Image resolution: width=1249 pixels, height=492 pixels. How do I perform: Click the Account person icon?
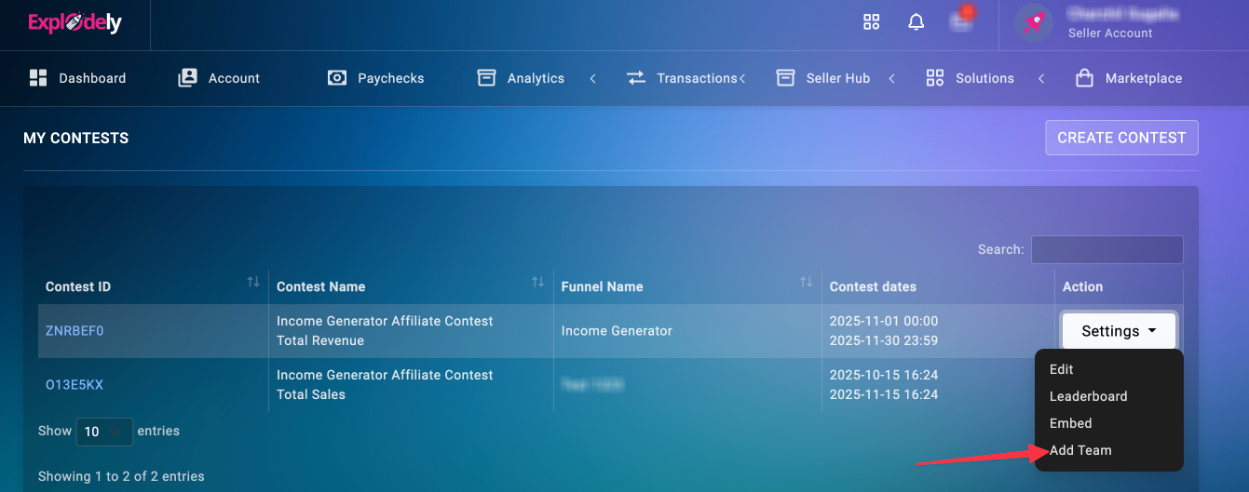click(x=187, y=78)
